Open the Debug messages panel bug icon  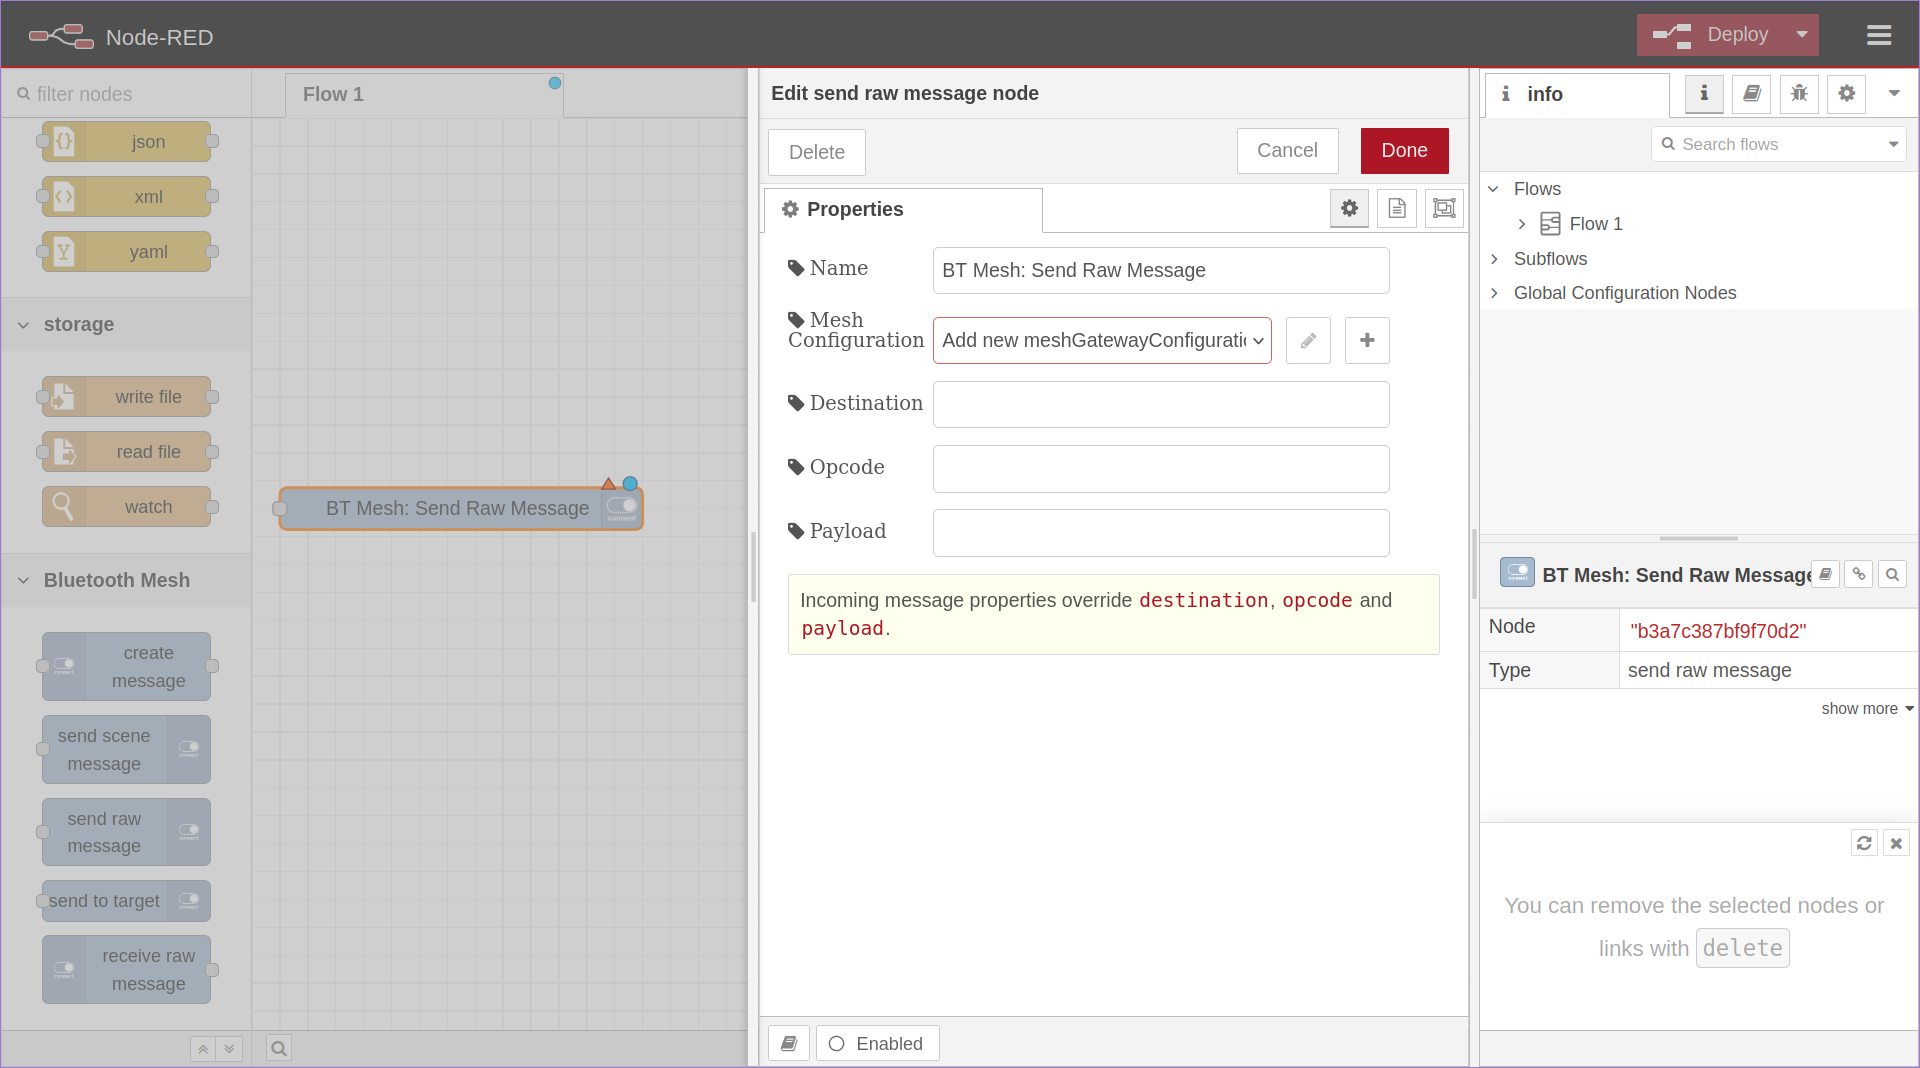(1799, 94)
